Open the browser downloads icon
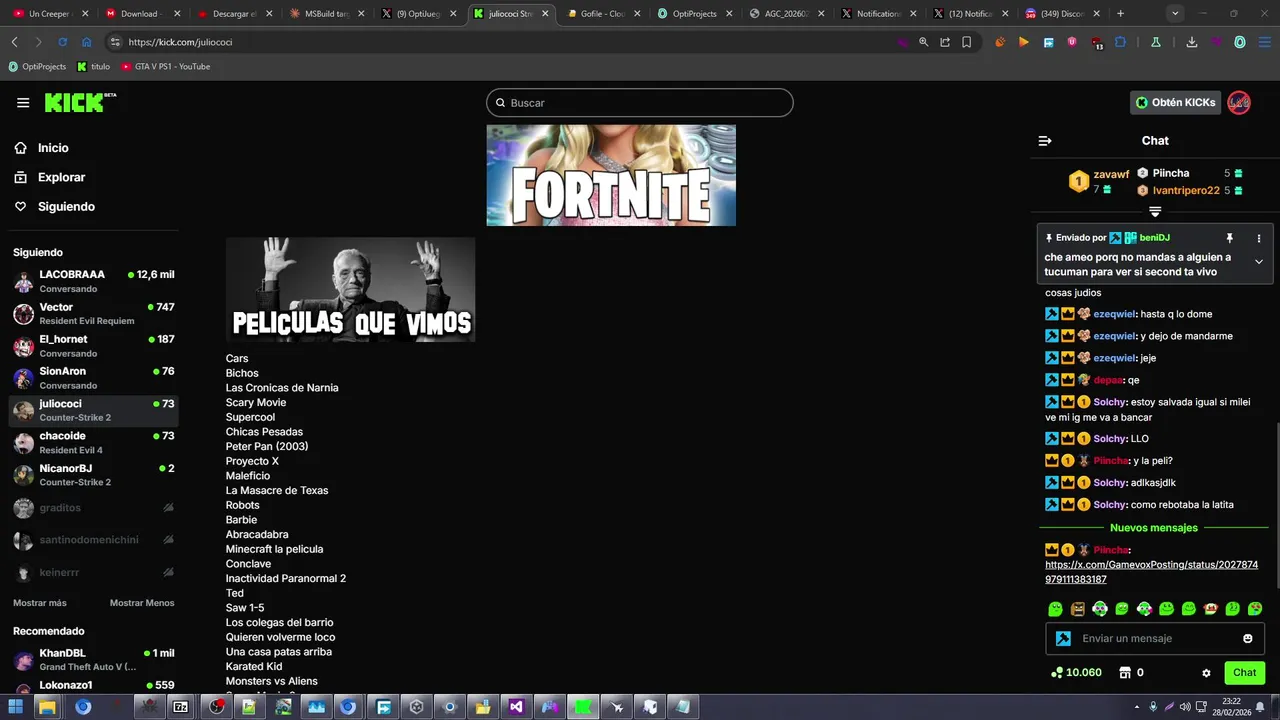The image size is (1280, 720). (x=1192, y=42)
